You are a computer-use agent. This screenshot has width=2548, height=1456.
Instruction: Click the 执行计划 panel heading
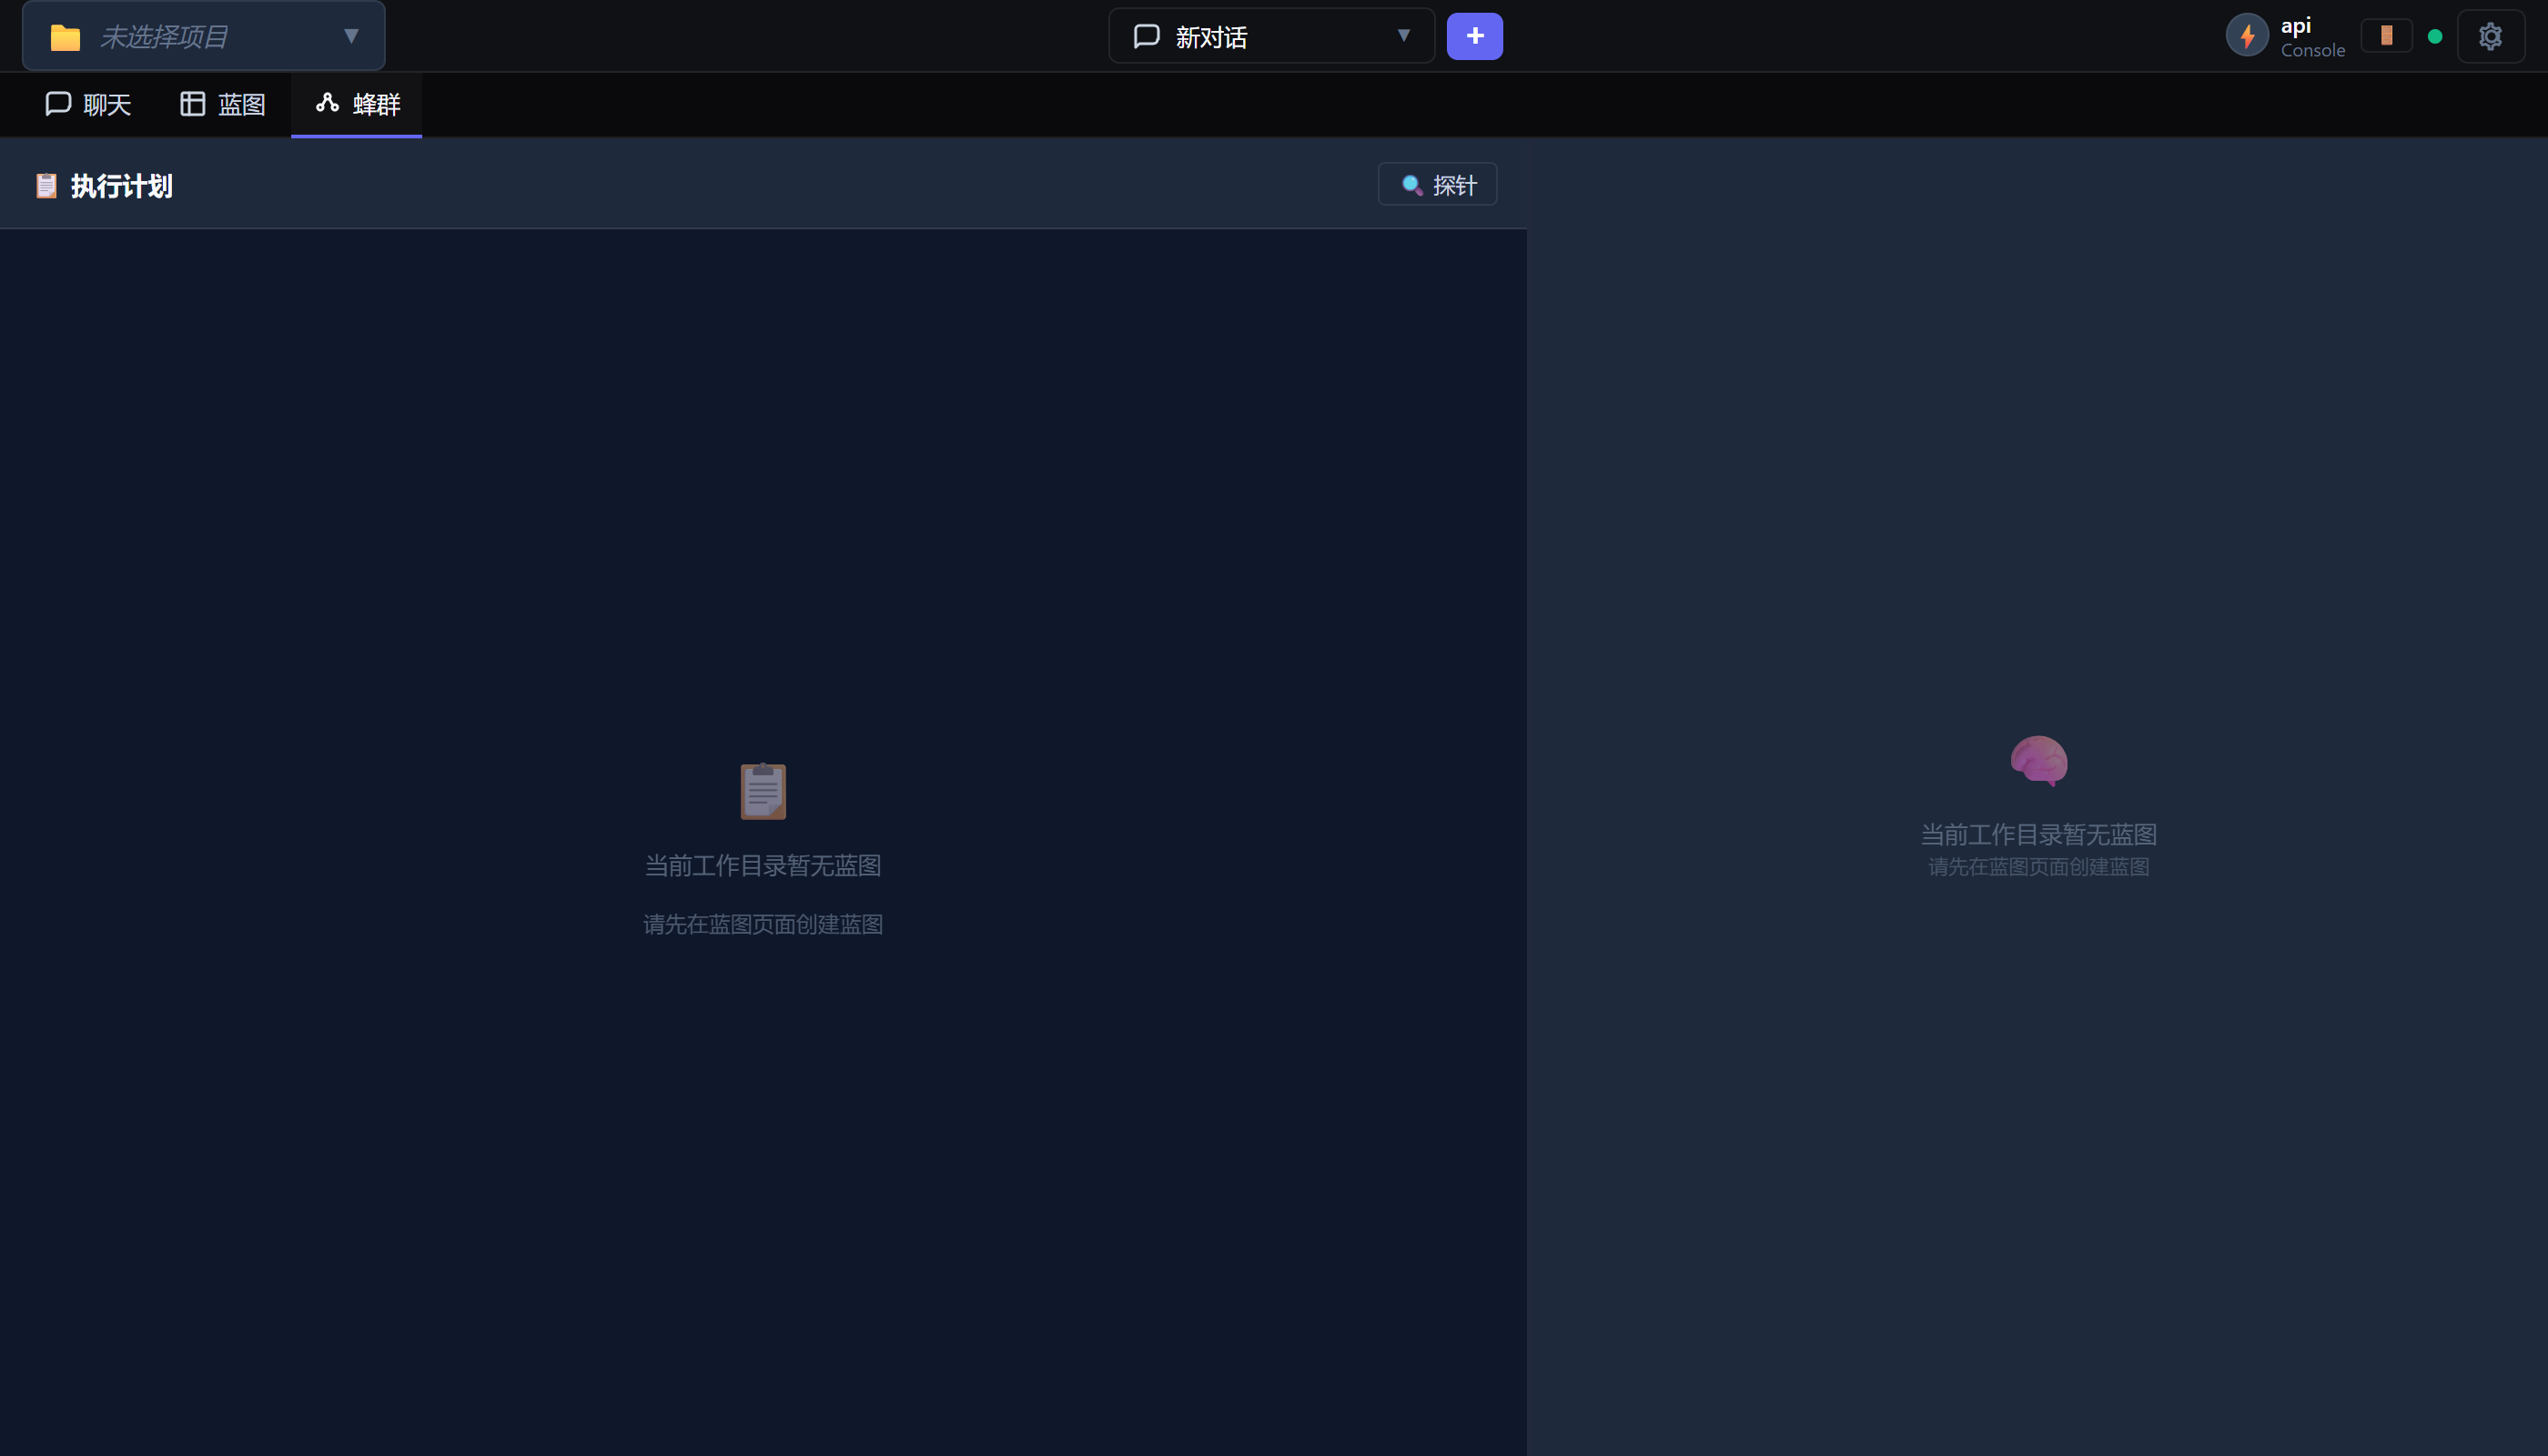121,186
